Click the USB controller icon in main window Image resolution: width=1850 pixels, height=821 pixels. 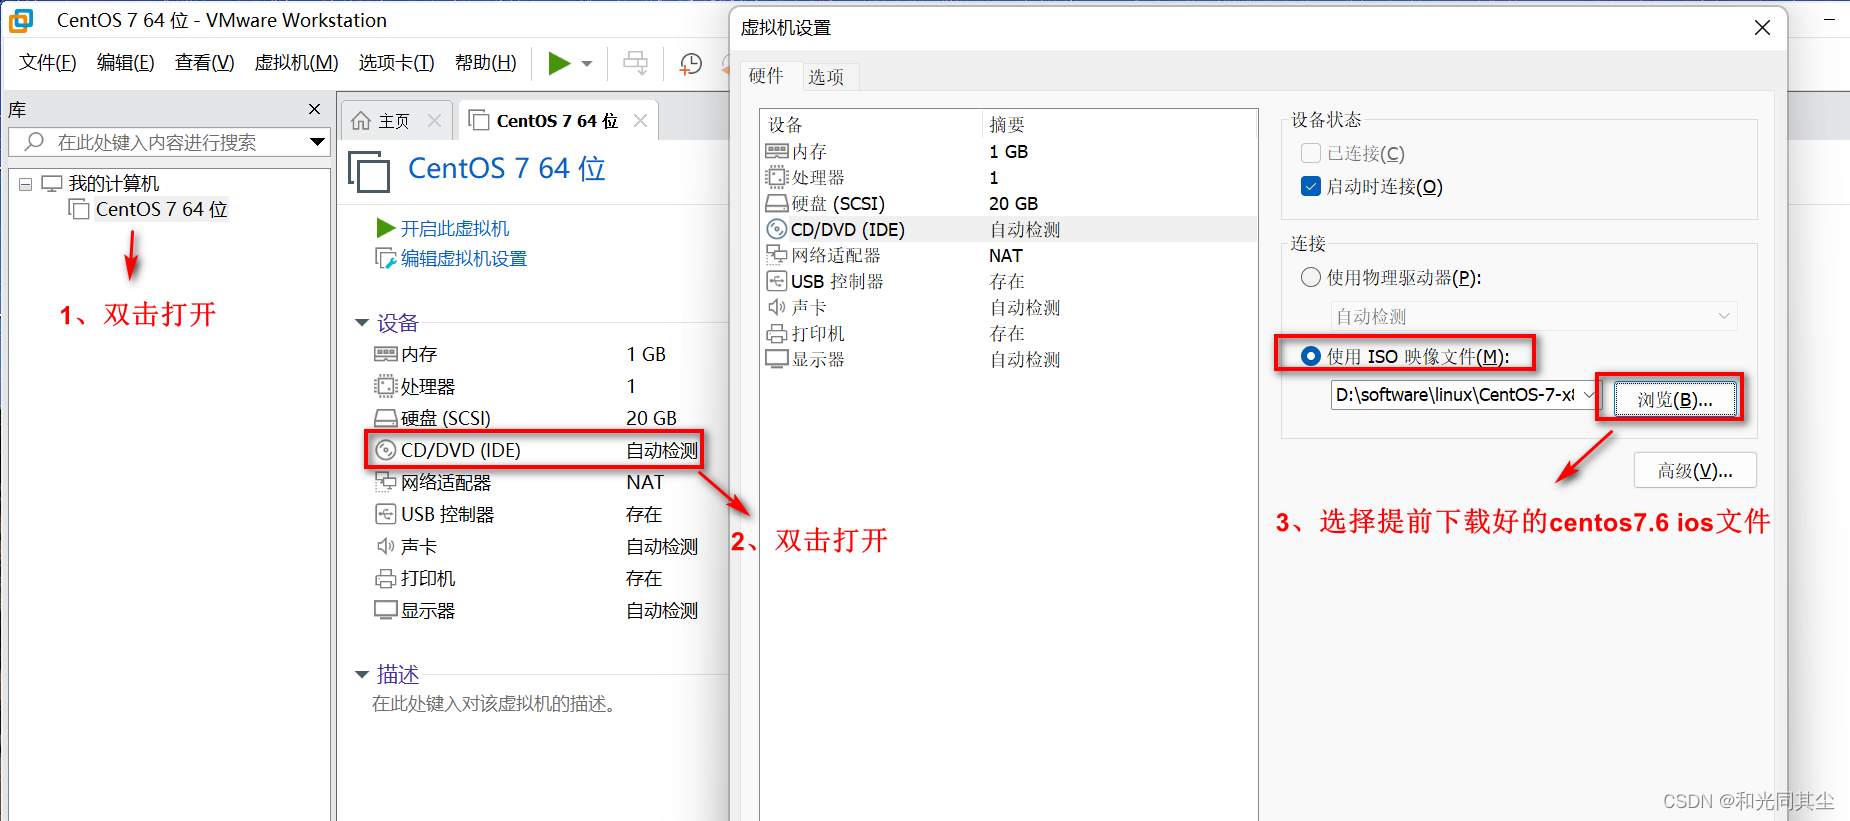pyautogui.click(x=386, y=514)
